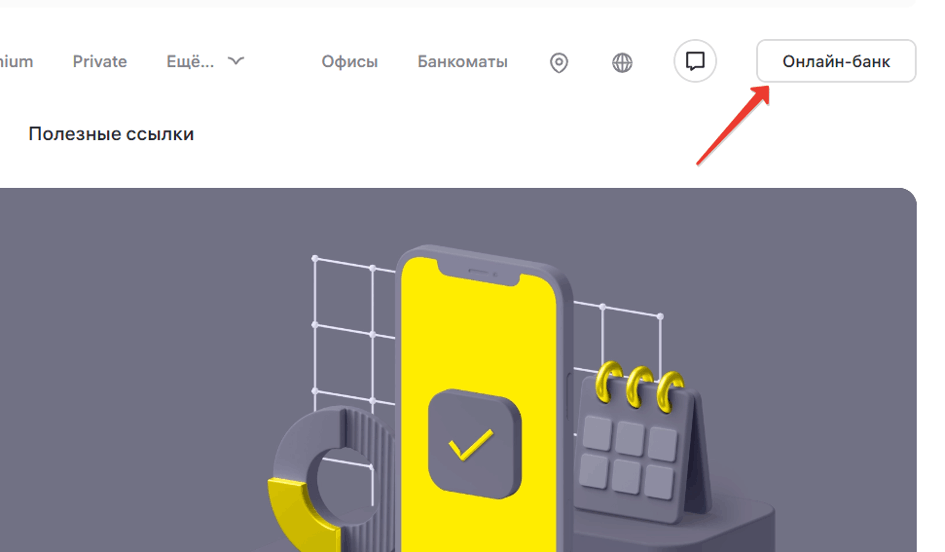This screenshot has width=945, height=552.
Task: Go to Офисы link
Action: coord(350,61)
